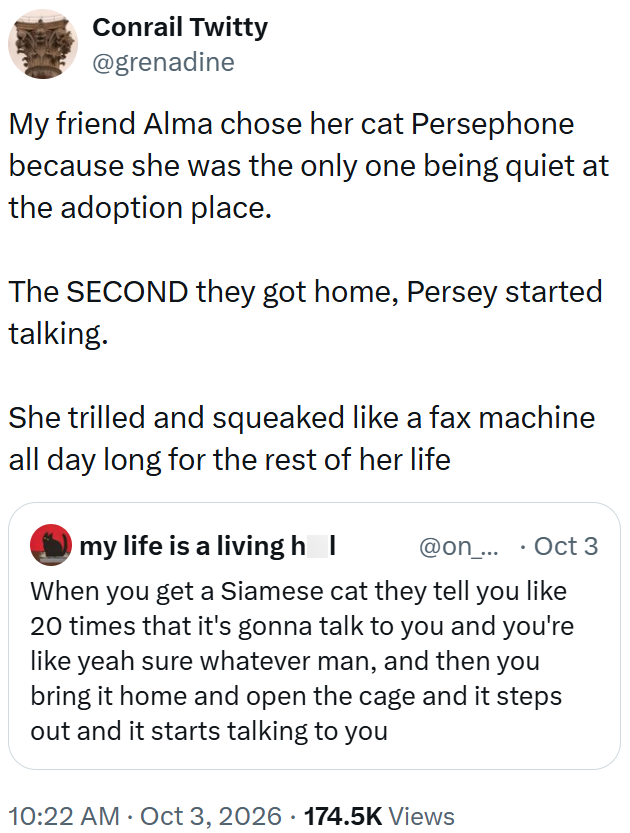This screenshot has height=833, width=630.
Task: Open Conrail Twitty's column-capital profile picture
Action: (42, 45)
